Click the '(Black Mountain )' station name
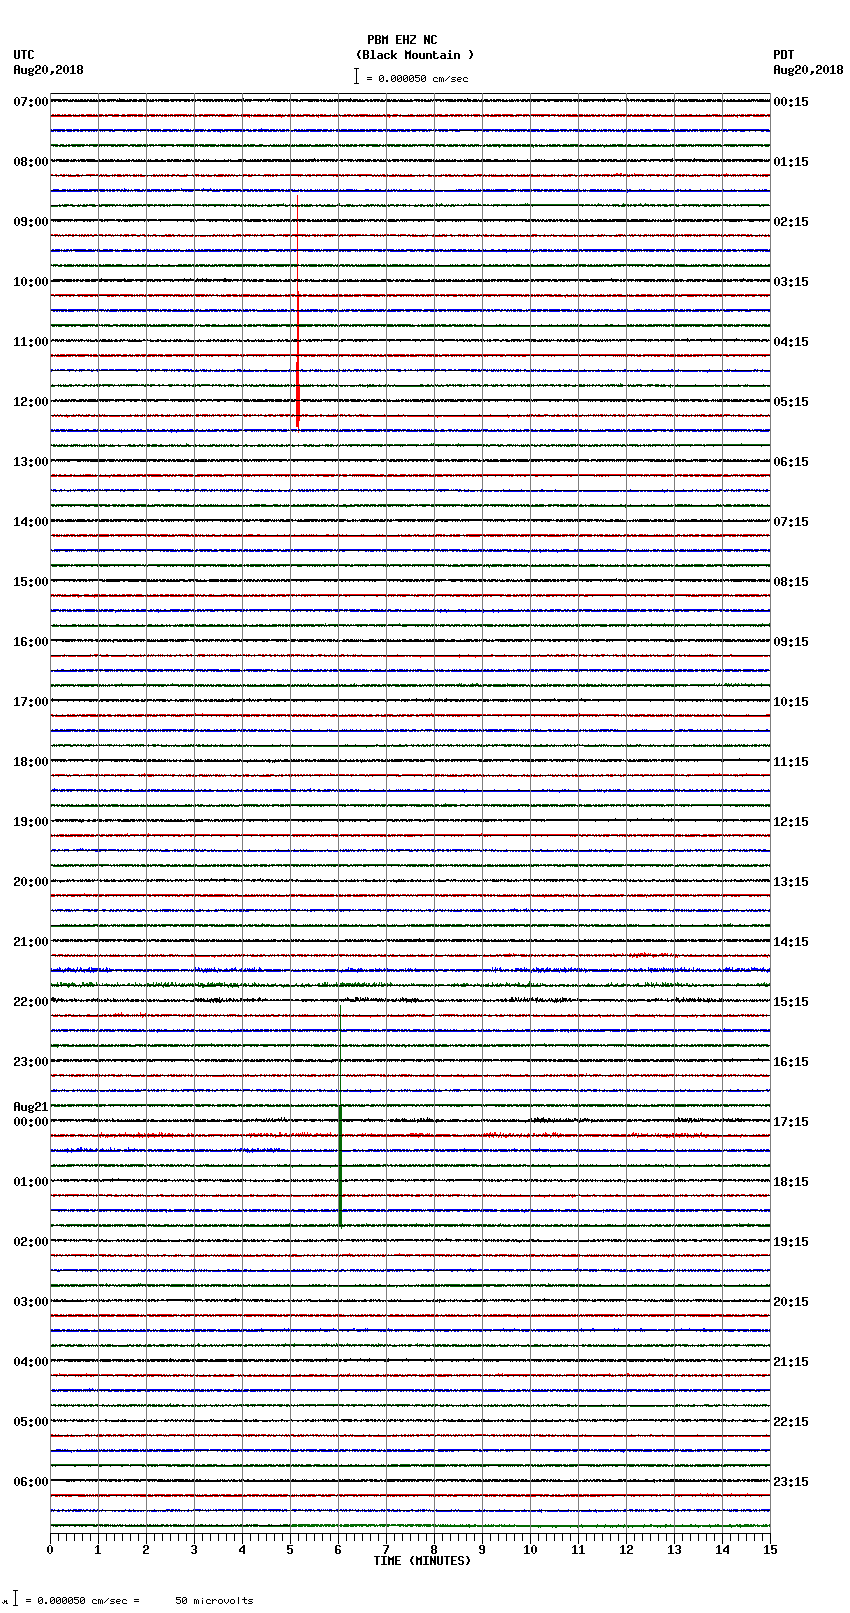Viewport: 850px width, 1613px height. (x=415, y=55)
